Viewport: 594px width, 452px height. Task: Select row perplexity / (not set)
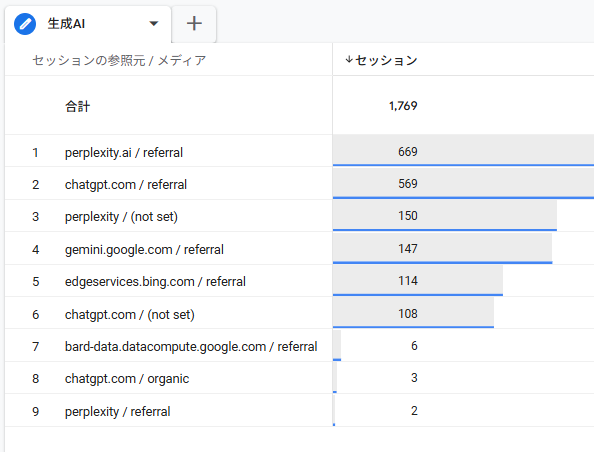(x=121, y=217)
